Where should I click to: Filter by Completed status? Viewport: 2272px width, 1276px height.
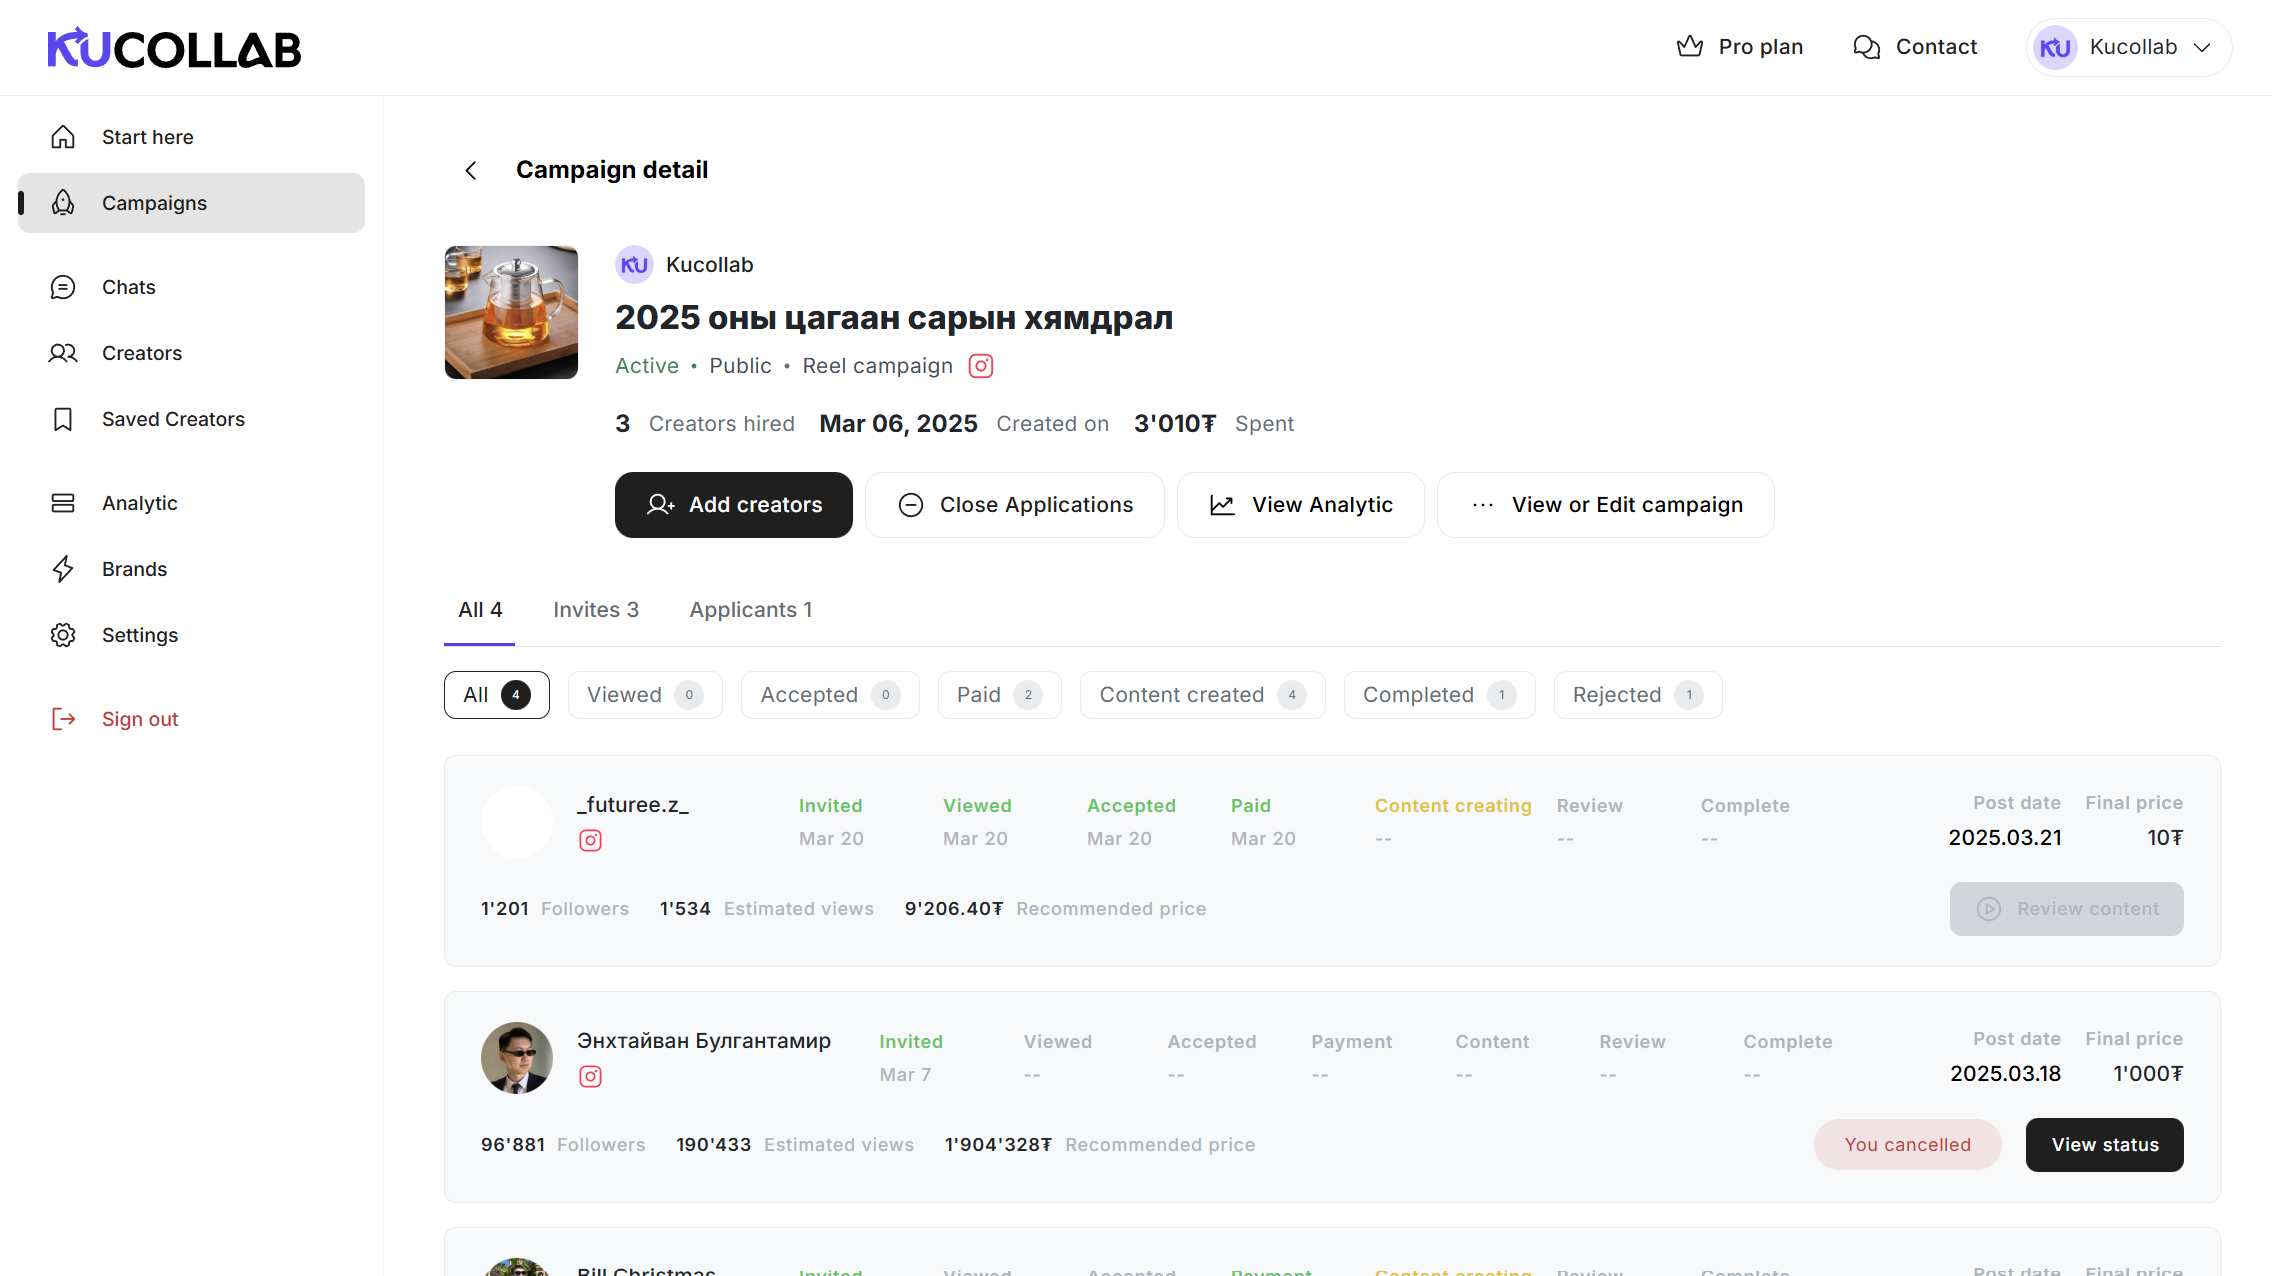1440,695
